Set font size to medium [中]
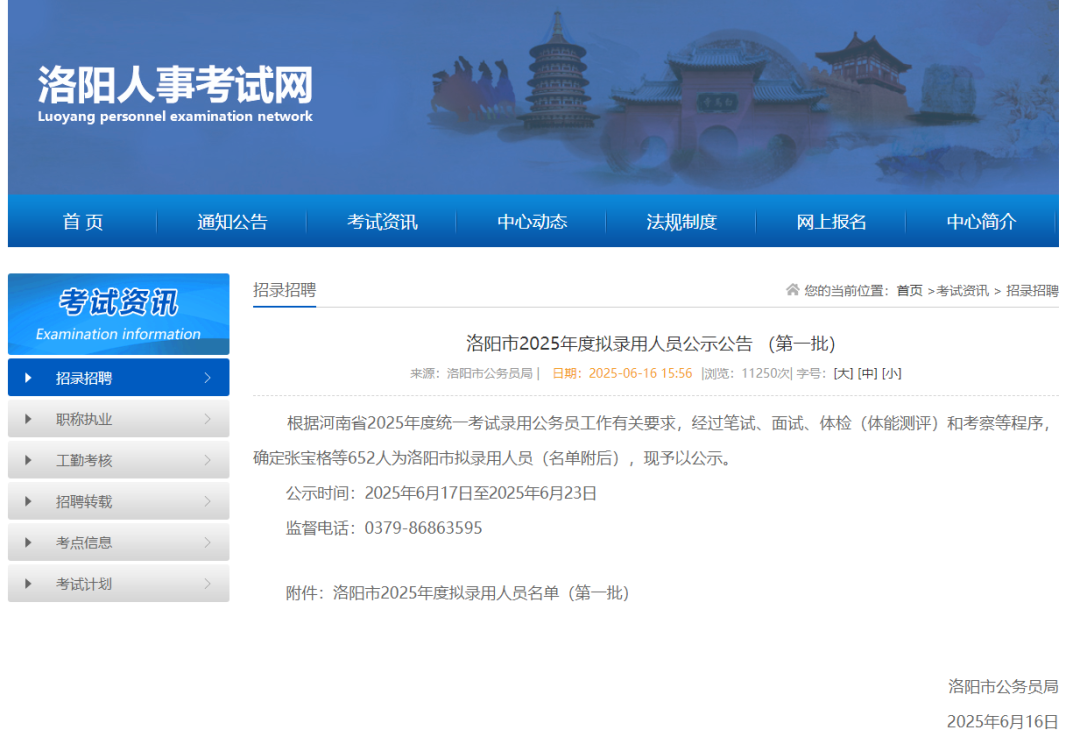Viewport: 1080px width, 737px height. click(867, 373)
